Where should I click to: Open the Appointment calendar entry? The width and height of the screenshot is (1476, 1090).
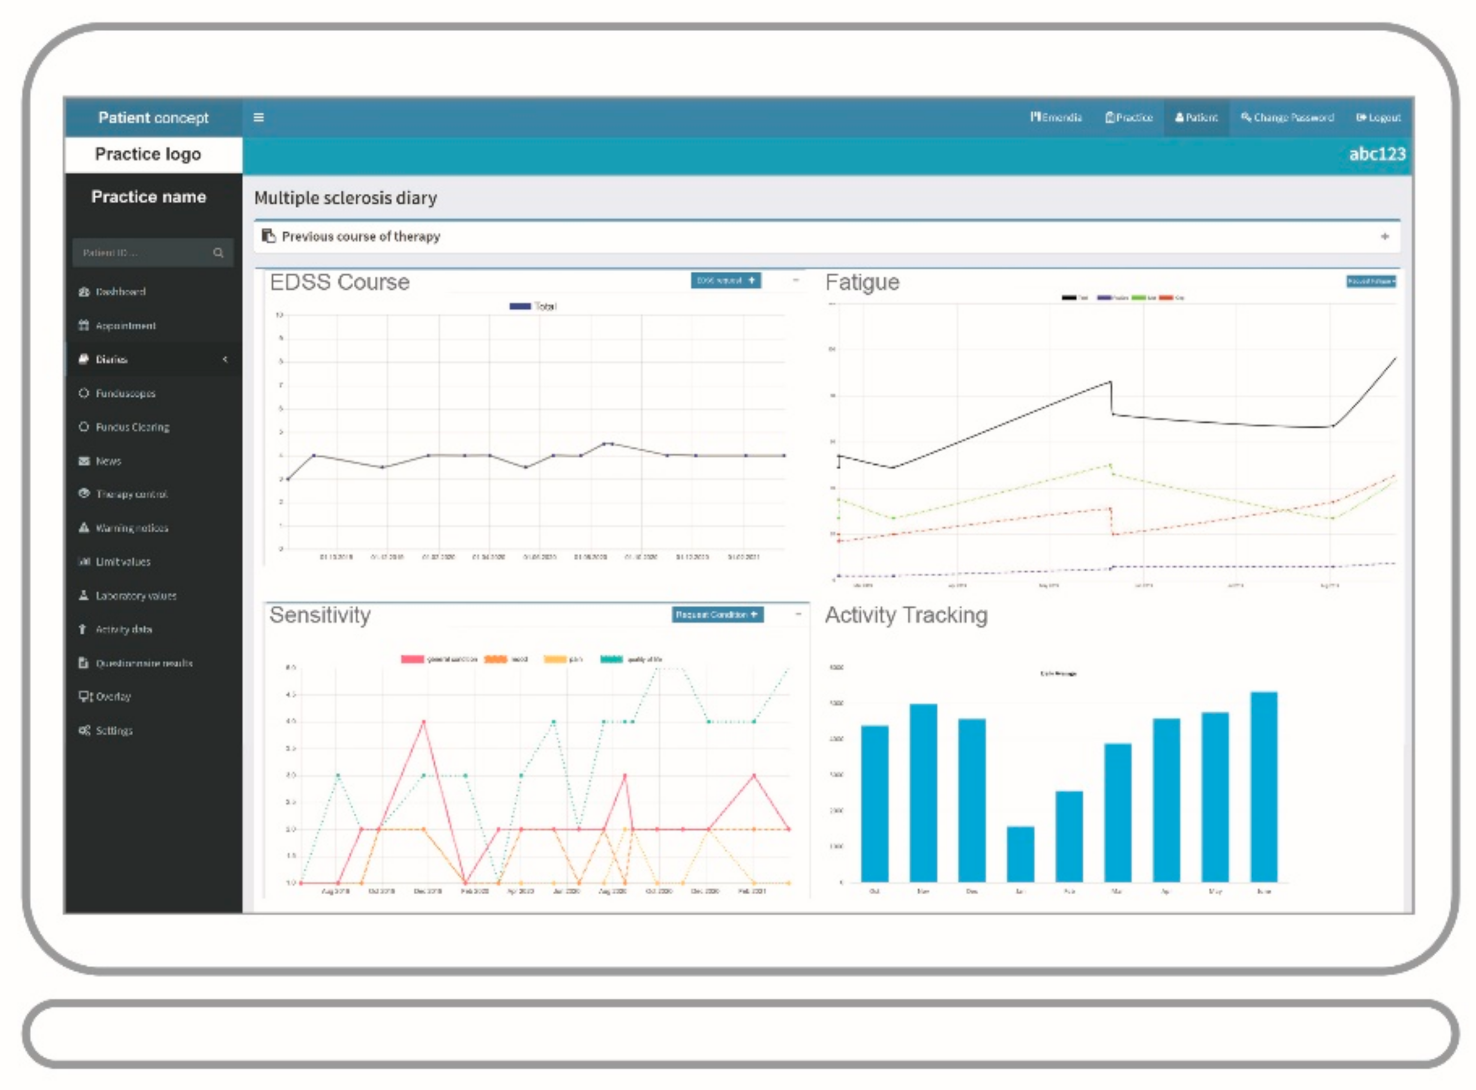[x=125, y=326]
